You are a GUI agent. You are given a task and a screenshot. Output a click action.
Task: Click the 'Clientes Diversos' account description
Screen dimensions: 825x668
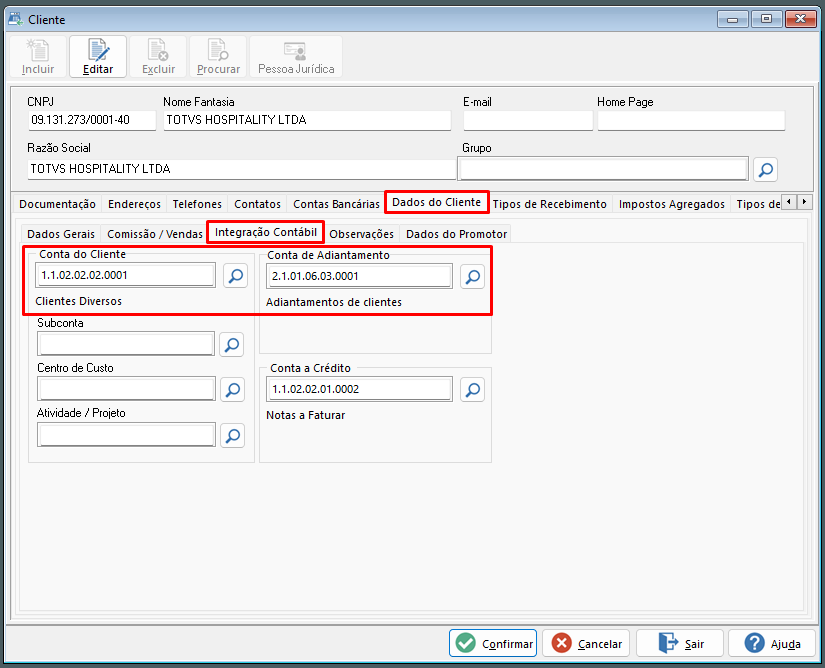pyautogui.click(x=78, y=301)
